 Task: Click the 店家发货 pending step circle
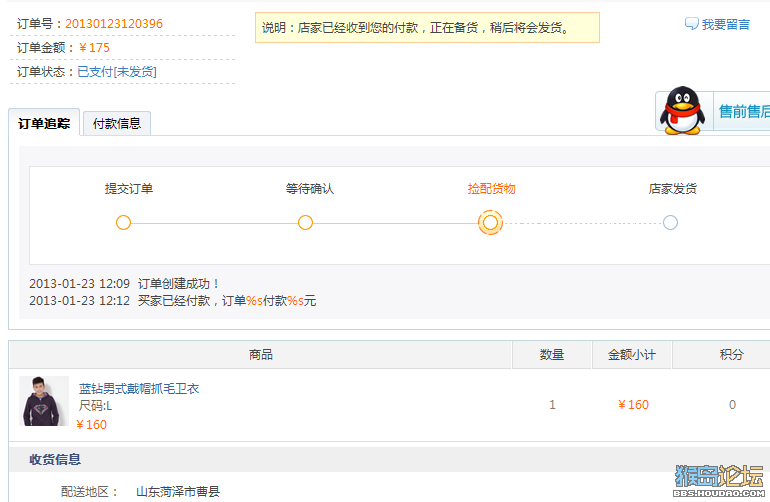click(x=670, y=223)
